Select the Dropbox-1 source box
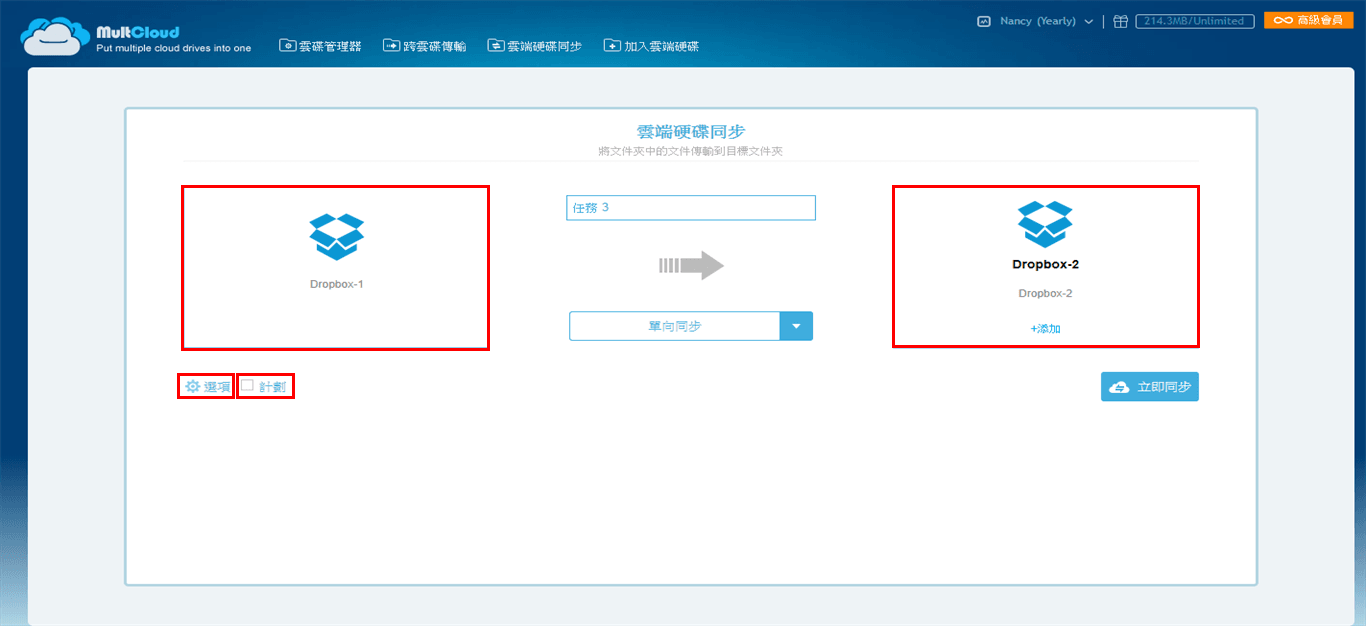Screen dimensions: 1366x626 [x=335, y=268]
